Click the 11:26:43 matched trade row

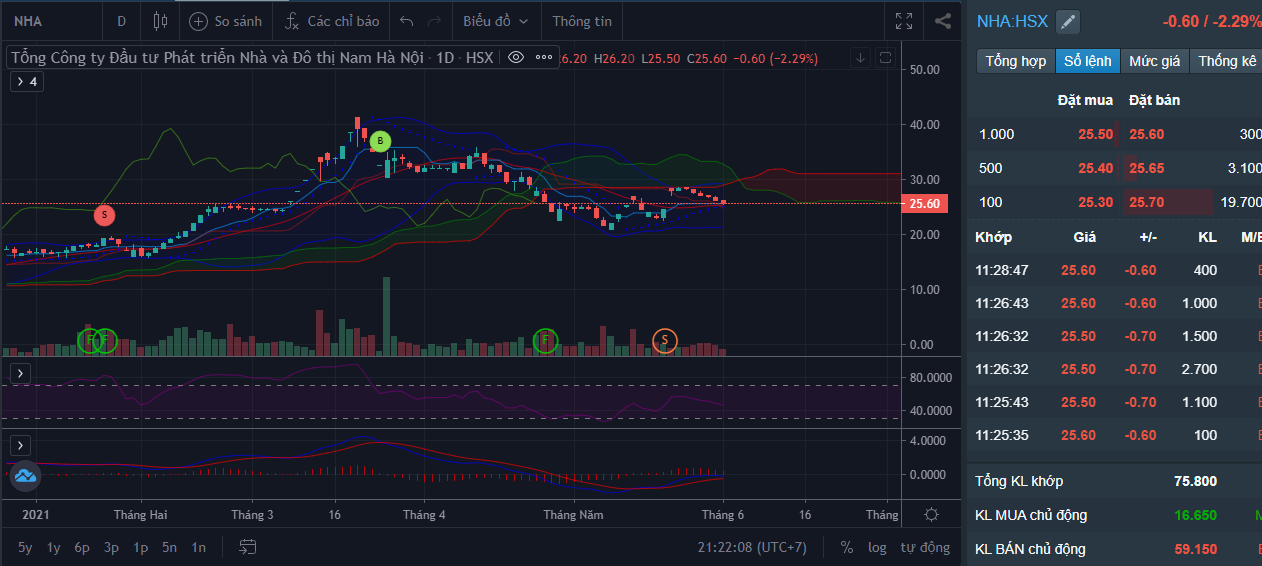(x=1115, y=303)
